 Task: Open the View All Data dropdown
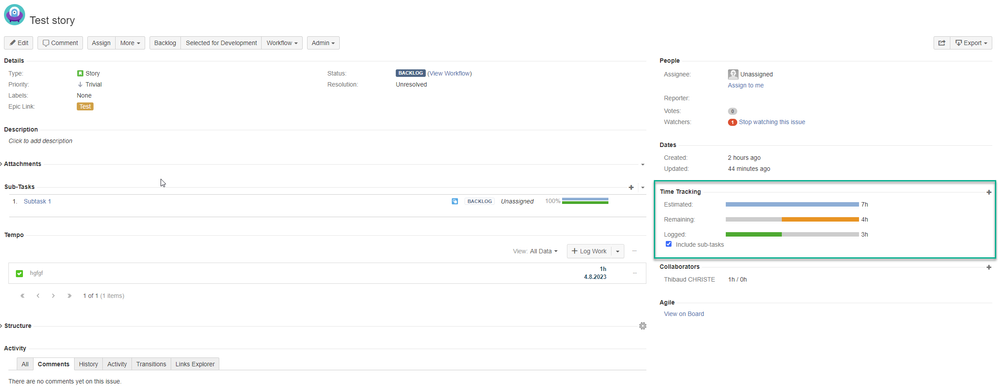pyautogui.click(x=536, y=251)
